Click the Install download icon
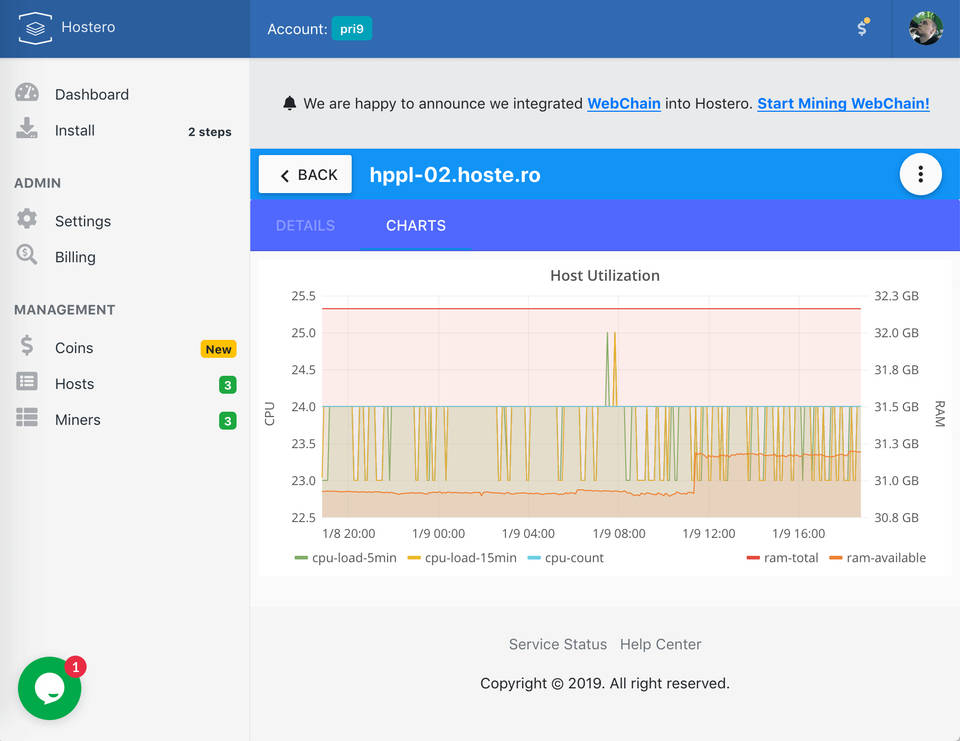Image resolution: width=960 pixels, height=741 pixels. (x=27, y=129)
